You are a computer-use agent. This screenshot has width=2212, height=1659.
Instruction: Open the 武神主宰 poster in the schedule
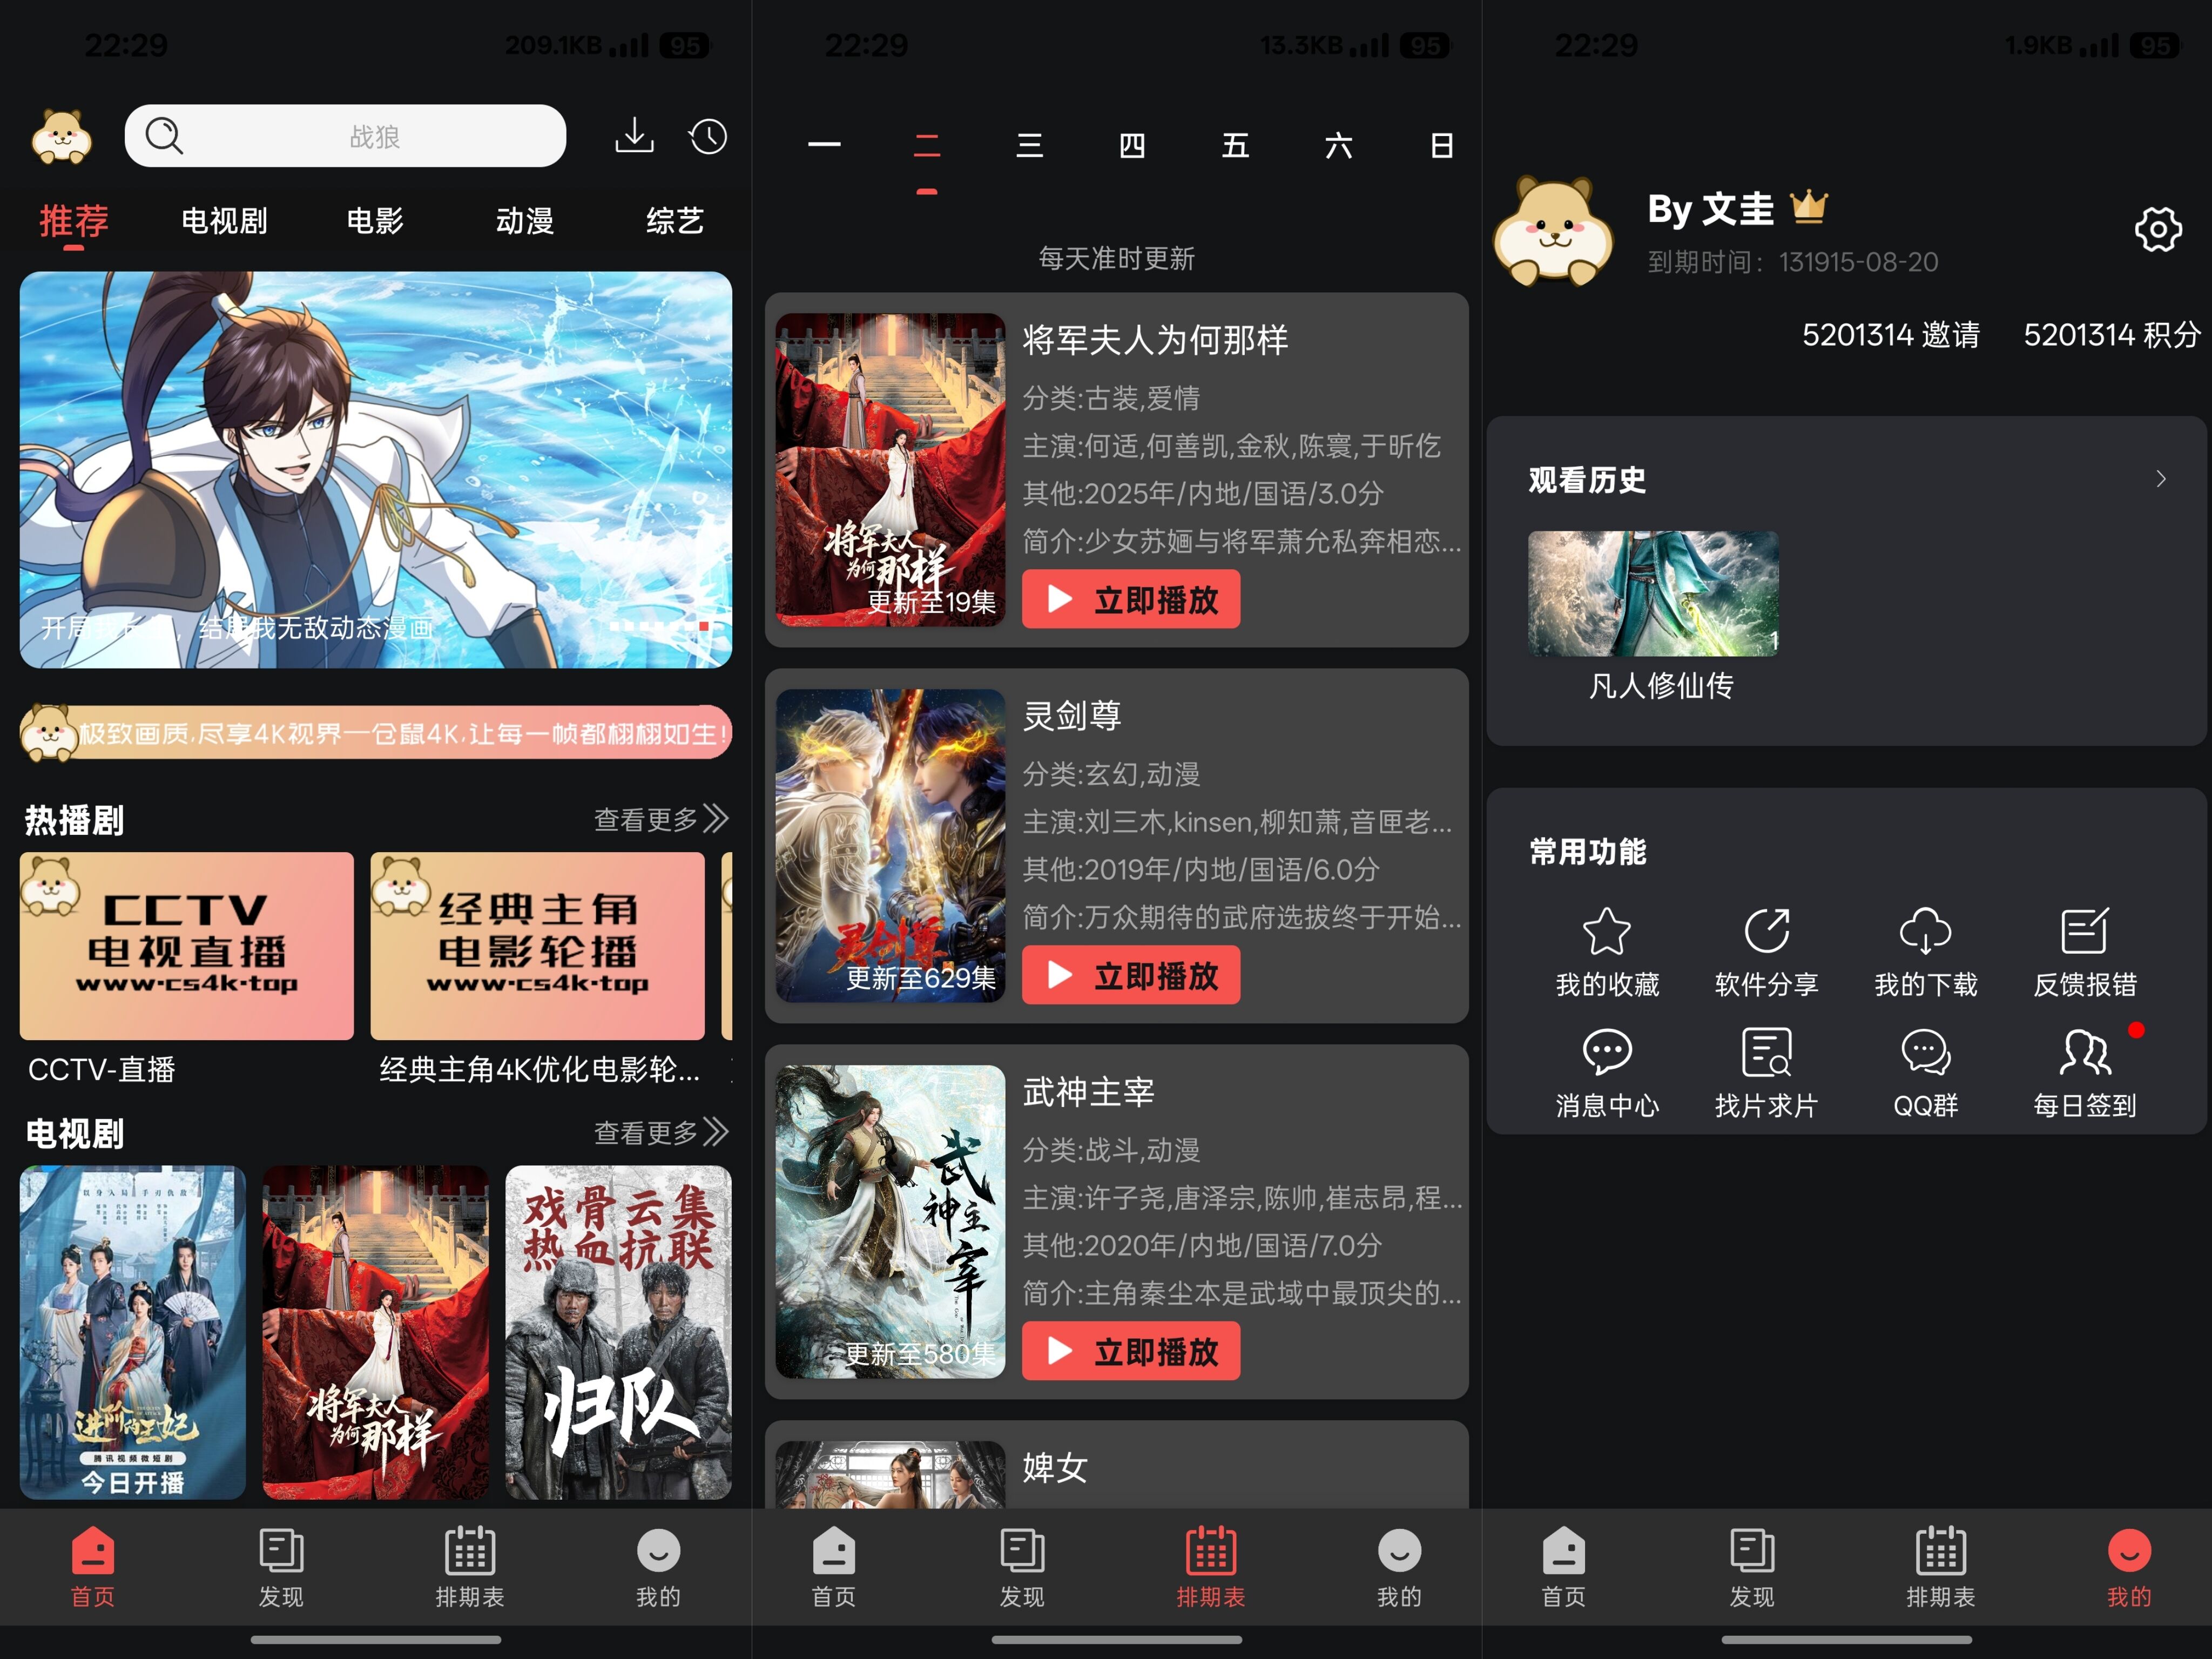click(x=890, y=1222)
